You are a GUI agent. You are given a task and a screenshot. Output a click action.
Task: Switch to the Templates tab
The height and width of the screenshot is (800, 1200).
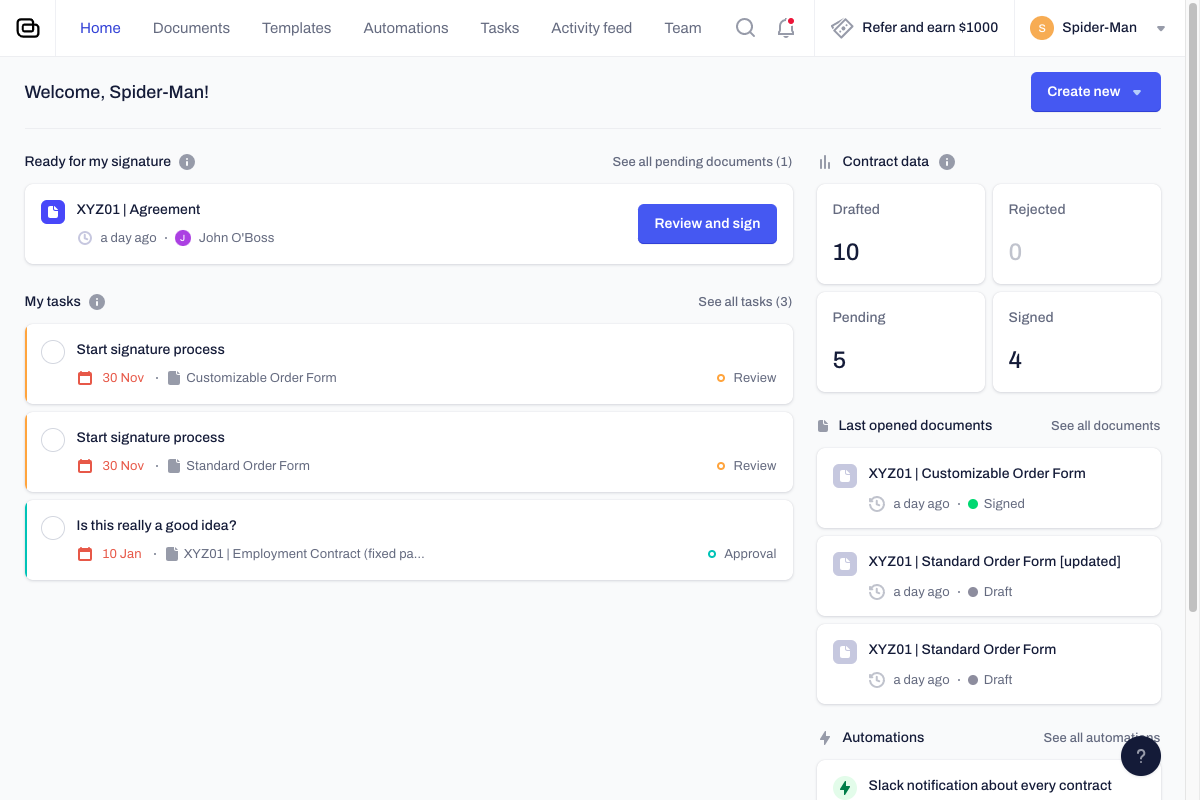pos(296,28)
